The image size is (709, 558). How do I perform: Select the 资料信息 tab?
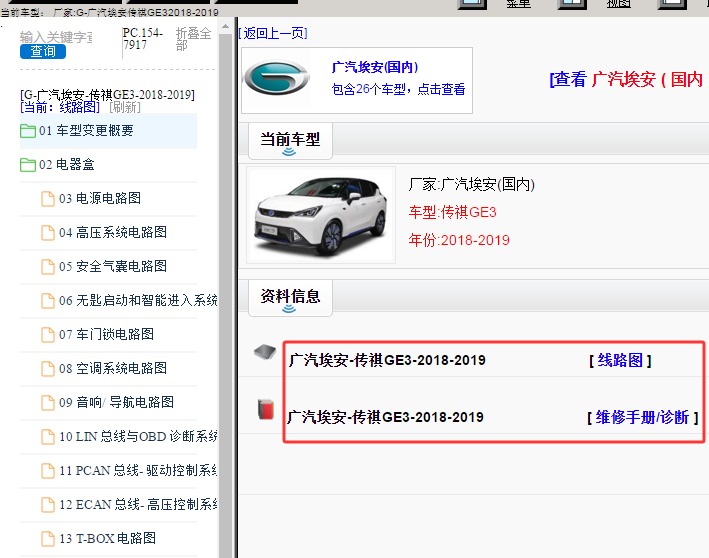point(290,298)
